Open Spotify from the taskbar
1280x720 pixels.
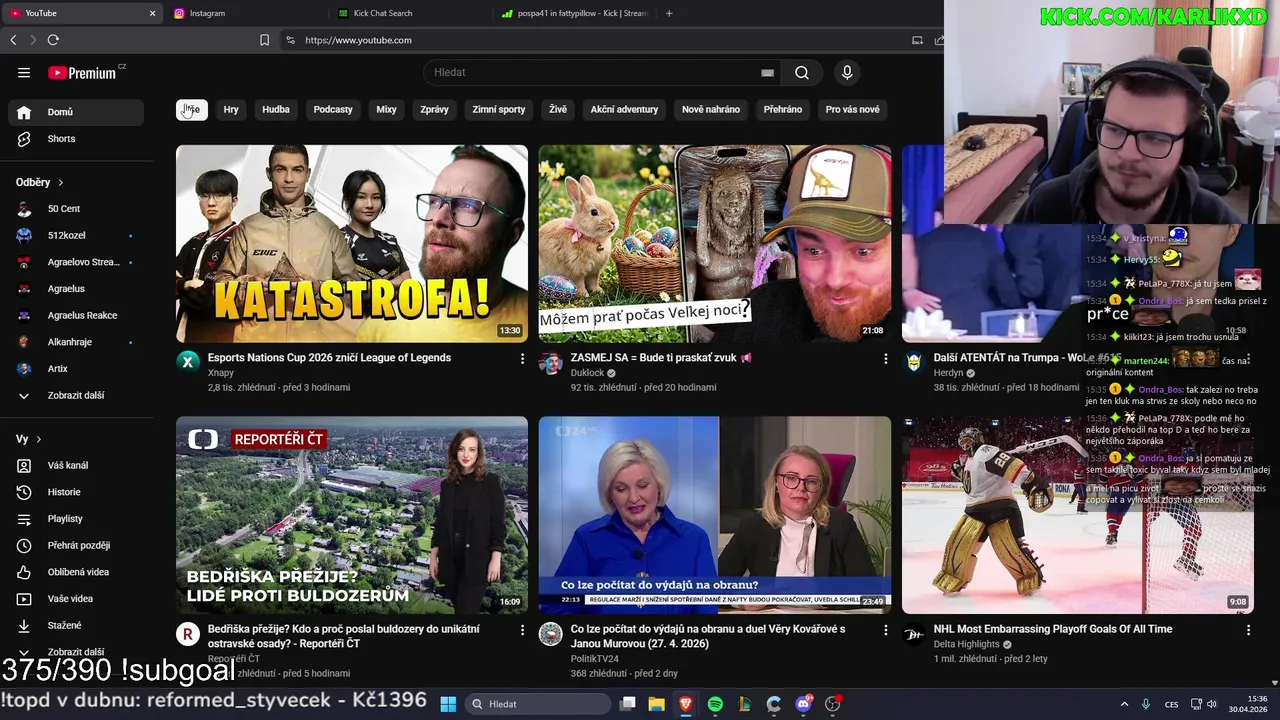pos(715,704)
